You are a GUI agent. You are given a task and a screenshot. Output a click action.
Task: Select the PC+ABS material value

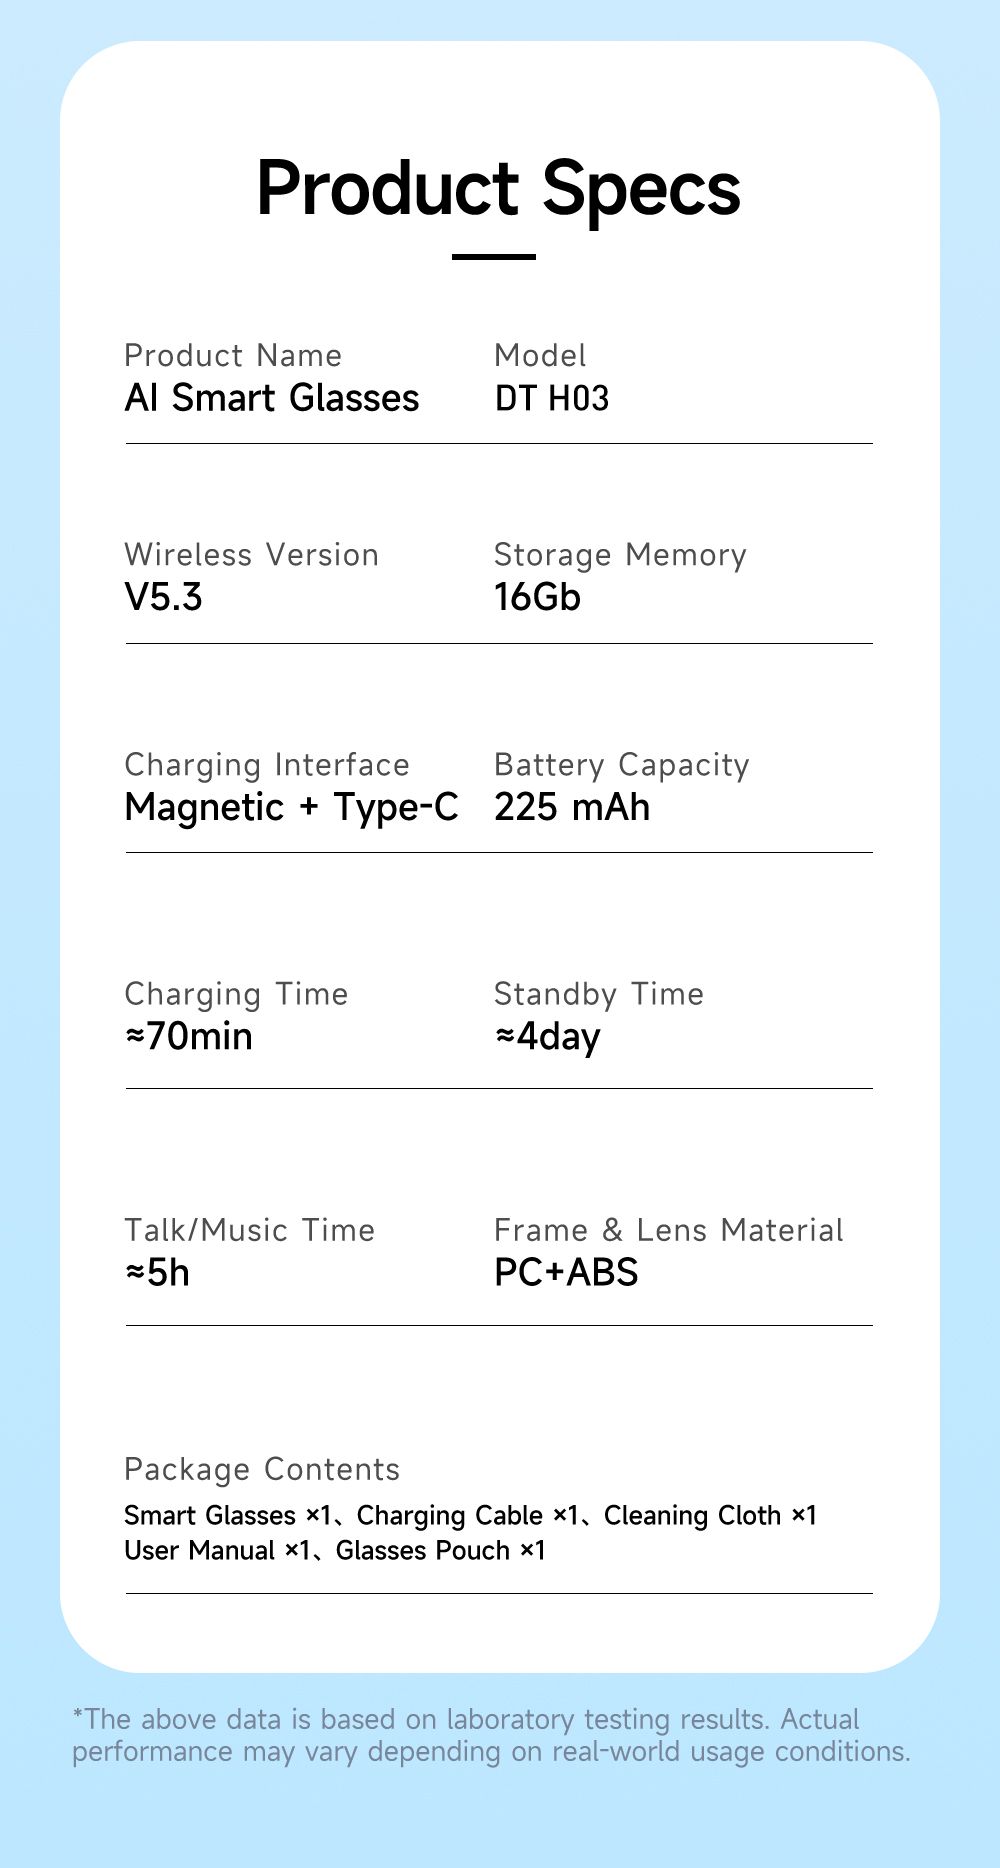pyautogui.click(x=566, y=1273)
